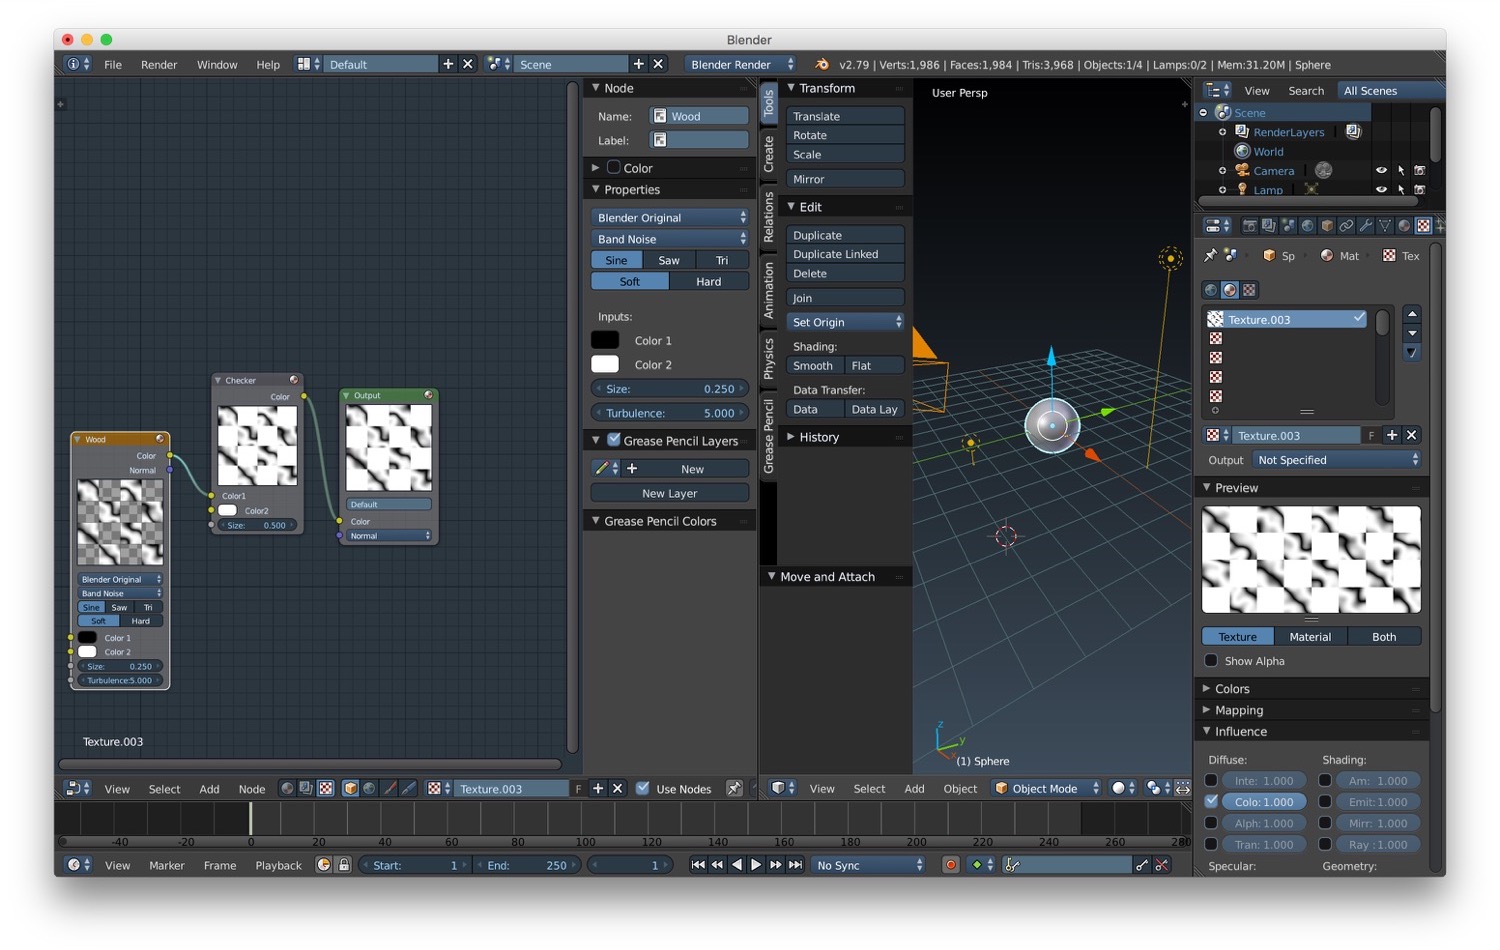The height and width of the screenshot is (950, 1500).
Task: Click object texture source cube icon
Action: (350, 789)
